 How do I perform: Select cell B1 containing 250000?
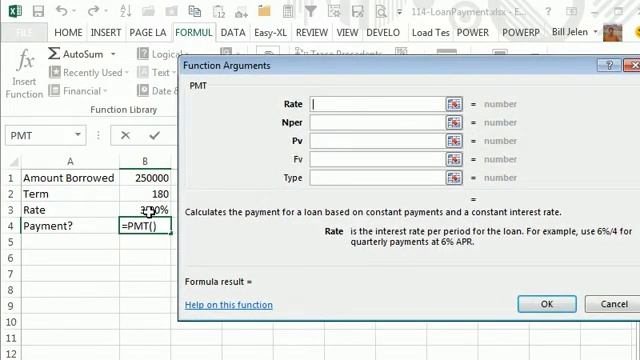[145, 178]
